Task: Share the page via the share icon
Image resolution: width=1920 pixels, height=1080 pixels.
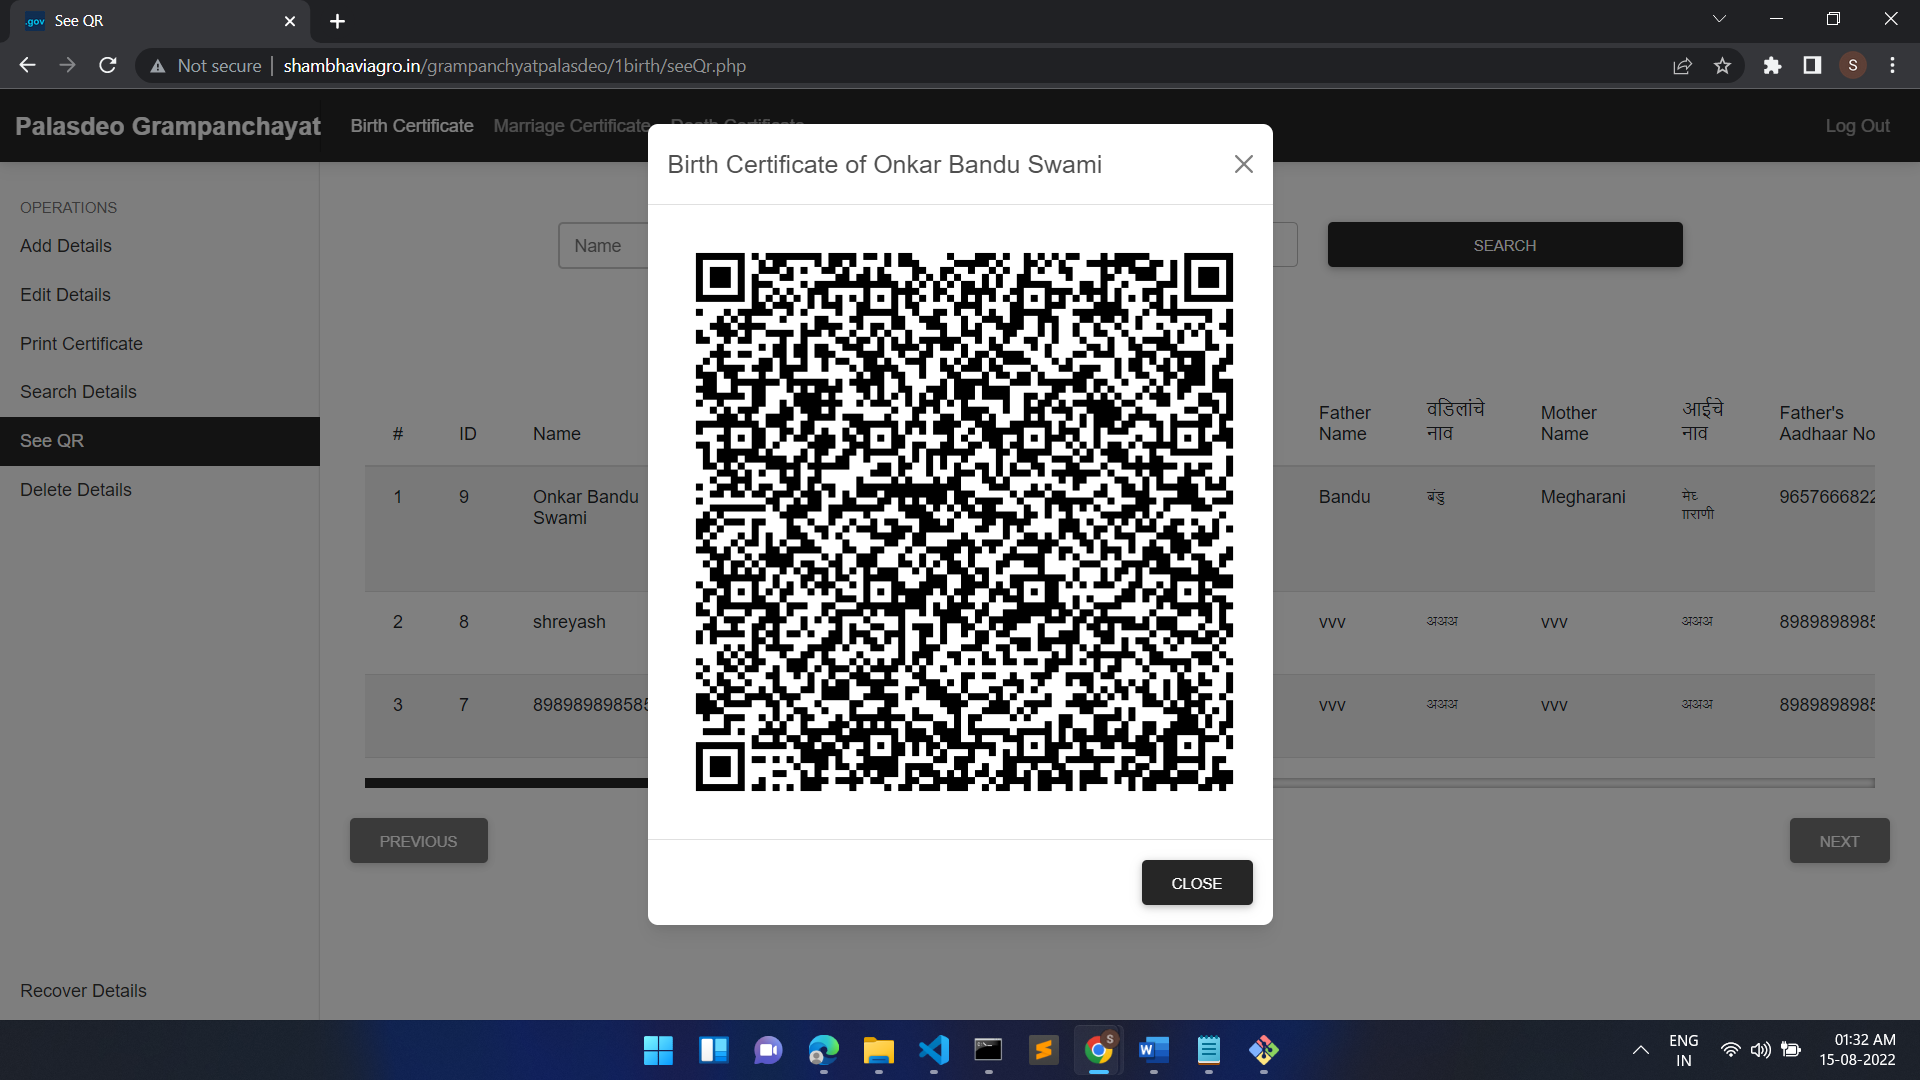Action: (1682, 65)
